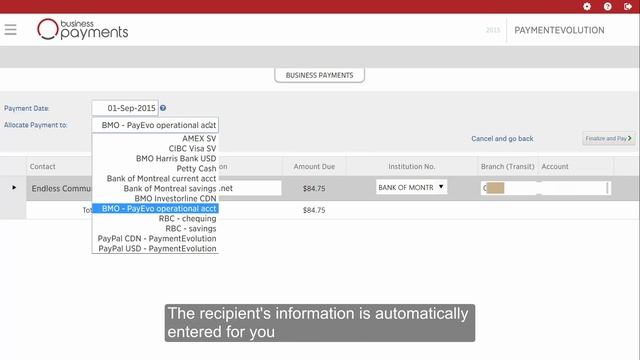
Task: Click the $84.75 amount in Endless row
Action: [x=314, y=189]
